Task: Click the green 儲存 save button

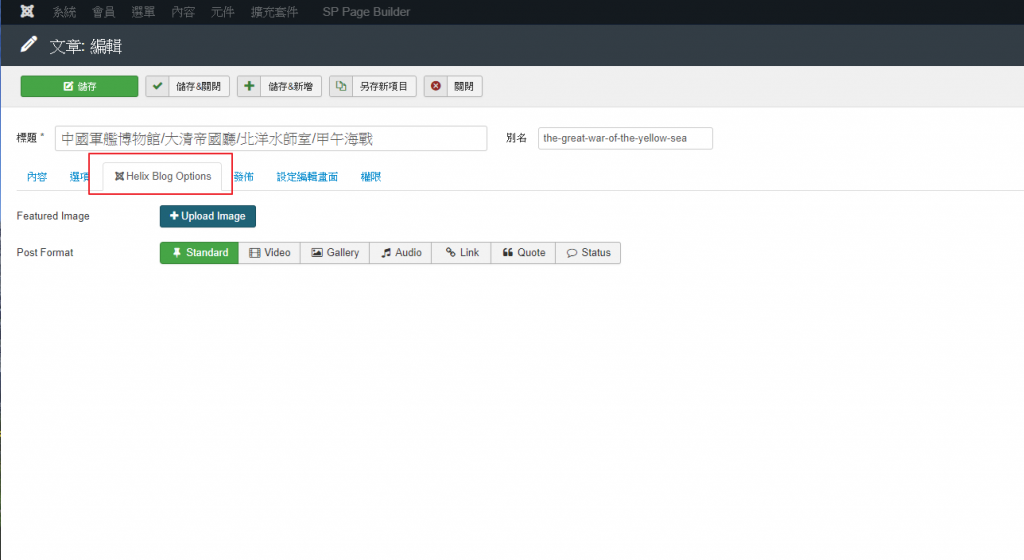Action: [79, 87]
